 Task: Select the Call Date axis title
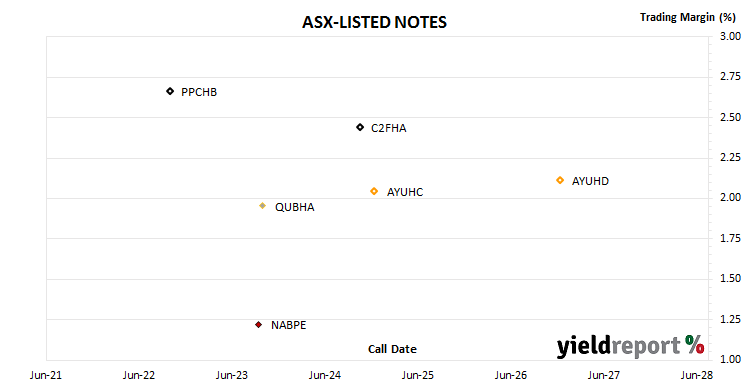click(392, 349)
